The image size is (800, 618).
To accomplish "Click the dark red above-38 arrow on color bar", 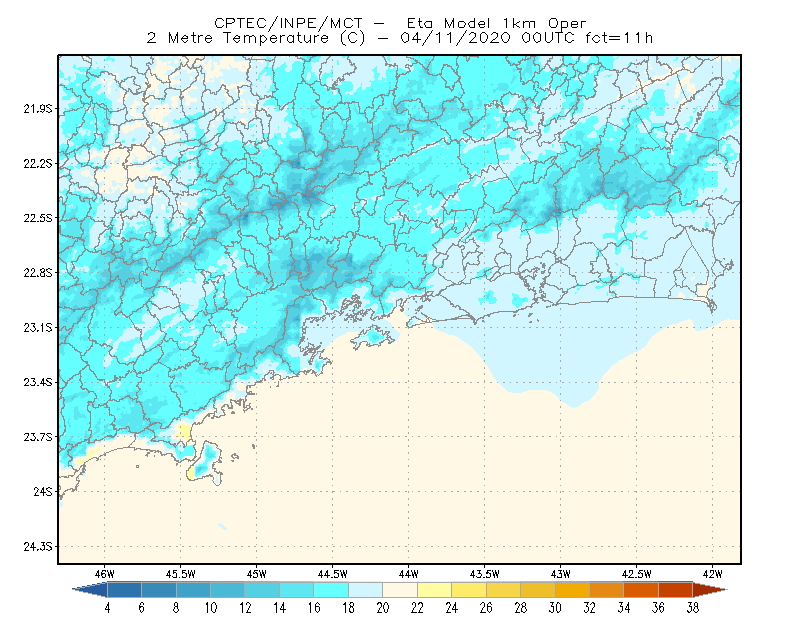I will coord(709,590).
